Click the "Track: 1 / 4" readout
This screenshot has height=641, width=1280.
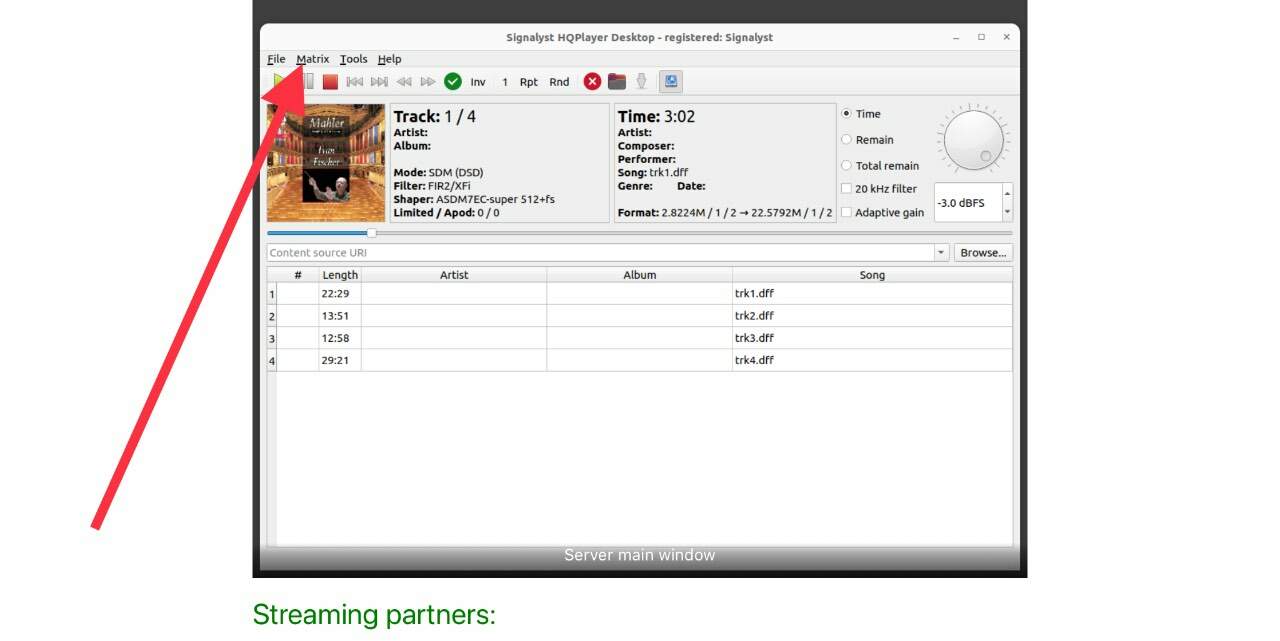click(435, 116)
